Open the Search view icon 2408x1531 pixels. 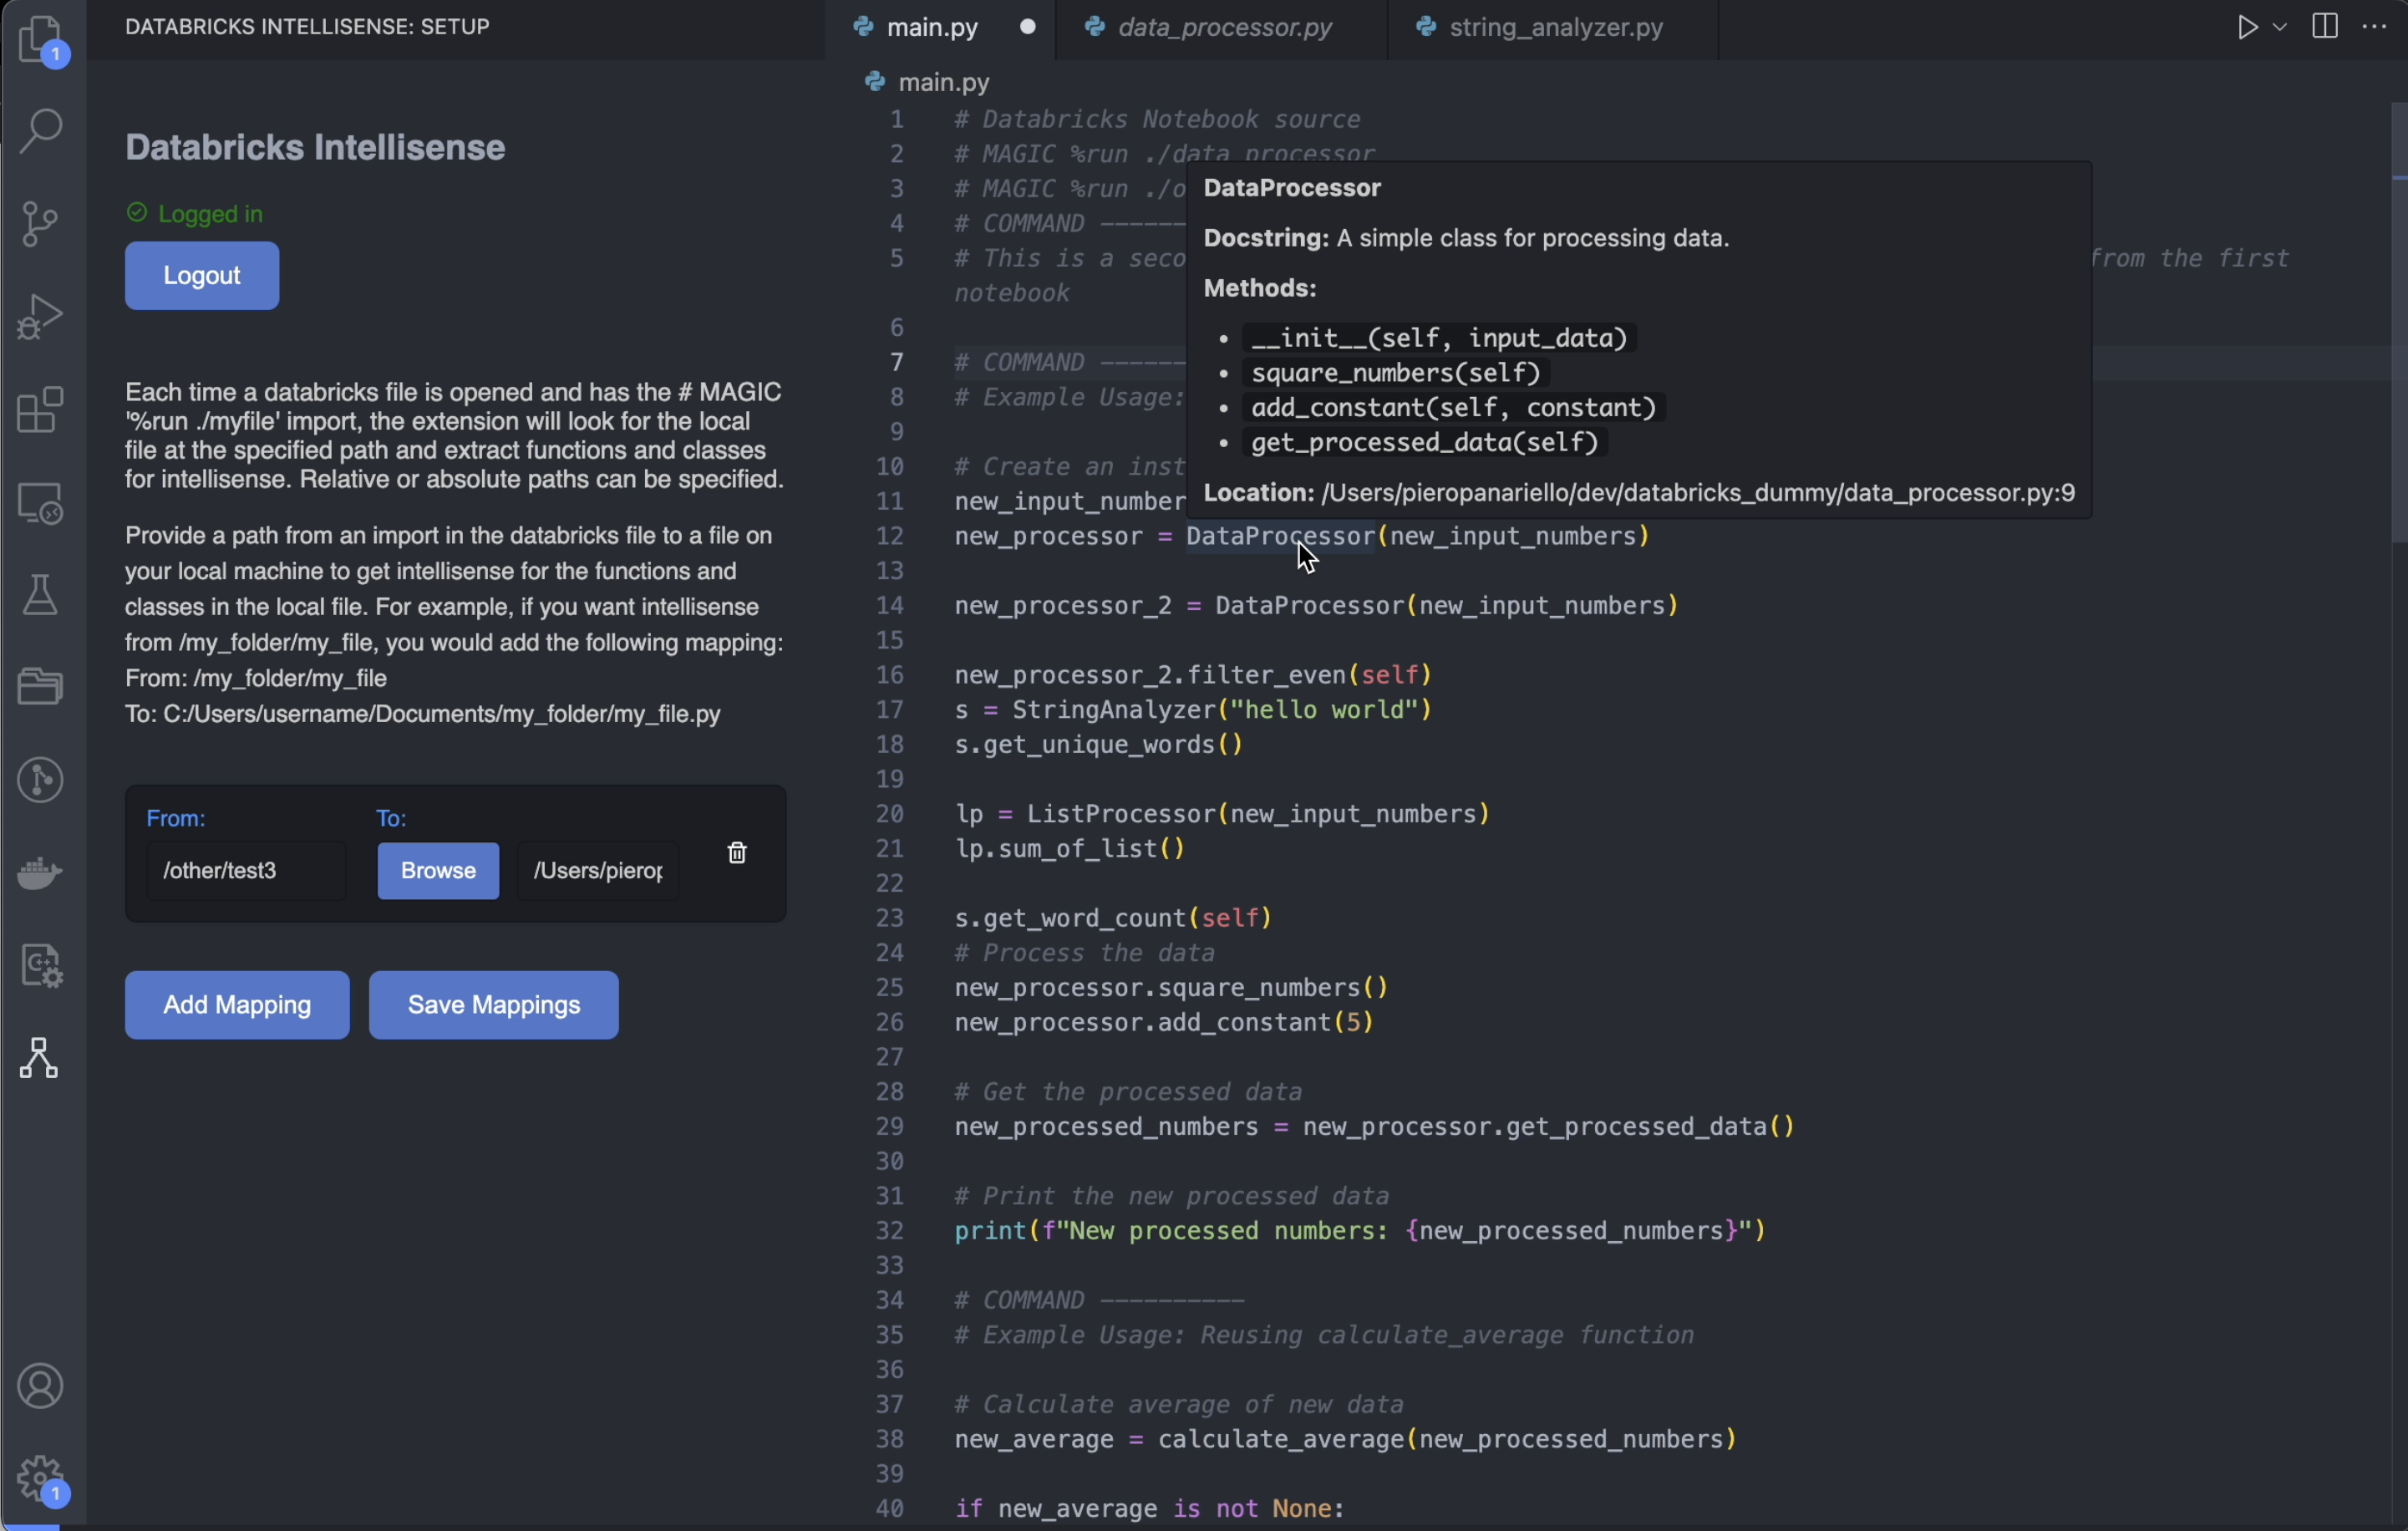click(41, 130)
